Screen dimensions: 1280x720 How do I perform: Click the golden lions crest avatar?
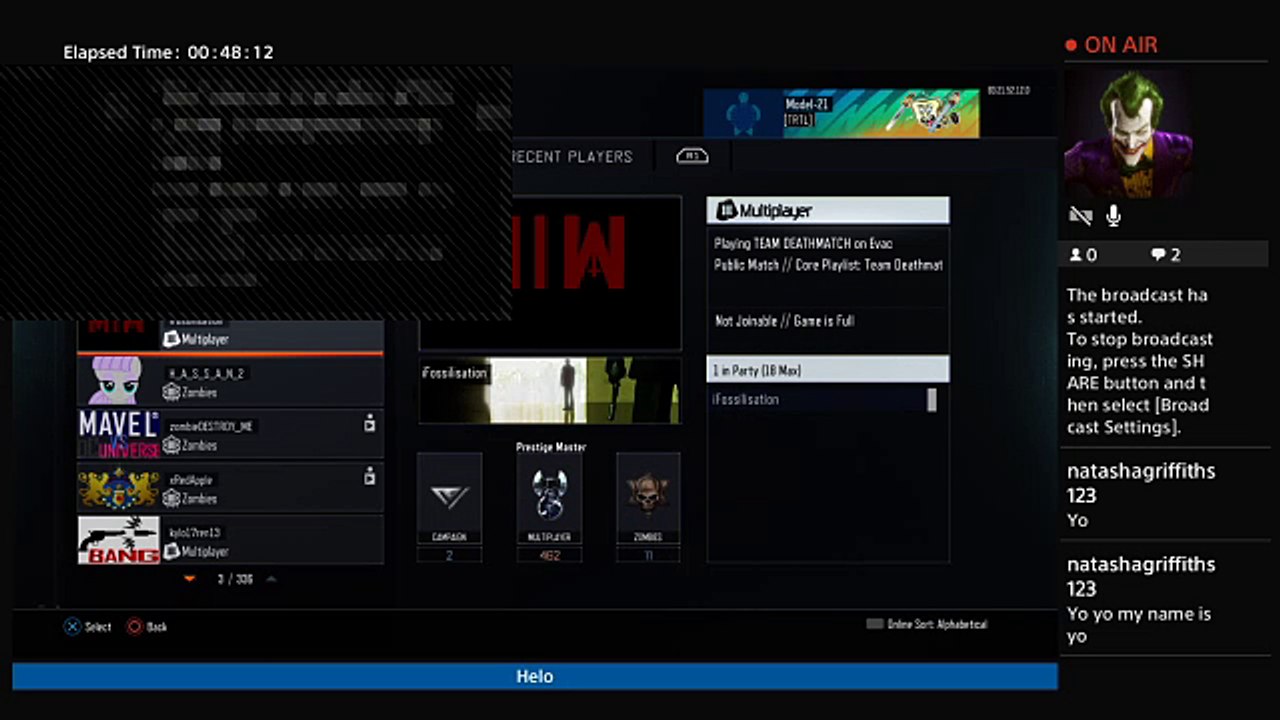119,488
